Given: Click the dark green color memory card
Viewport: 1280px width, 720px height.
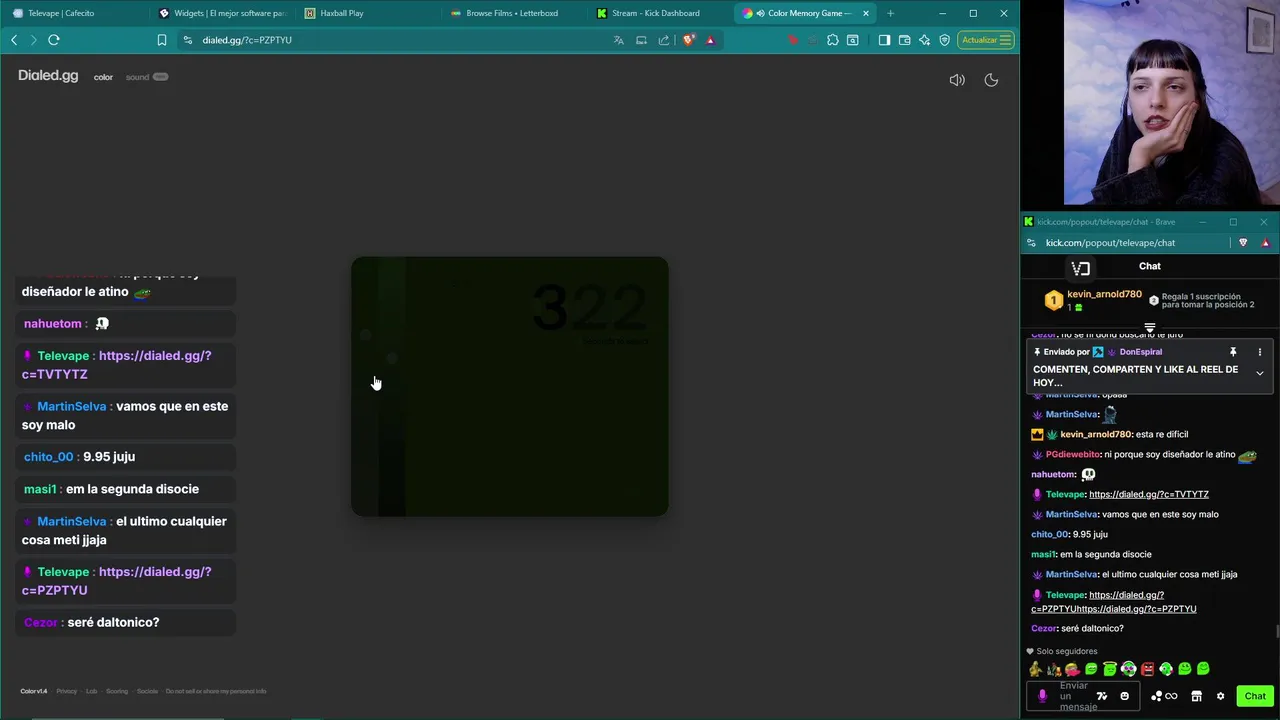Looking at the screenshot, I should (x=509, y=387).
